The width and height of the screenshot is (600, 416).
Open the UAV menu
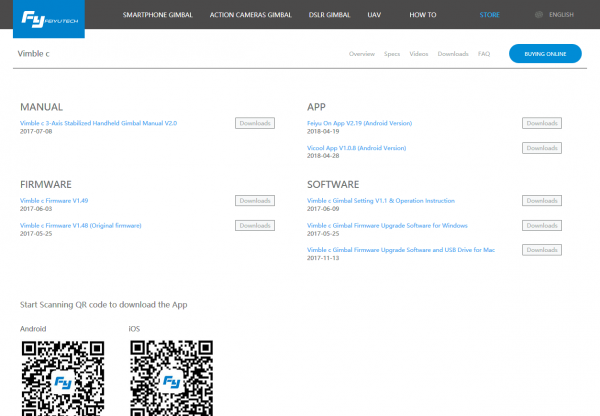pos(374,15)
